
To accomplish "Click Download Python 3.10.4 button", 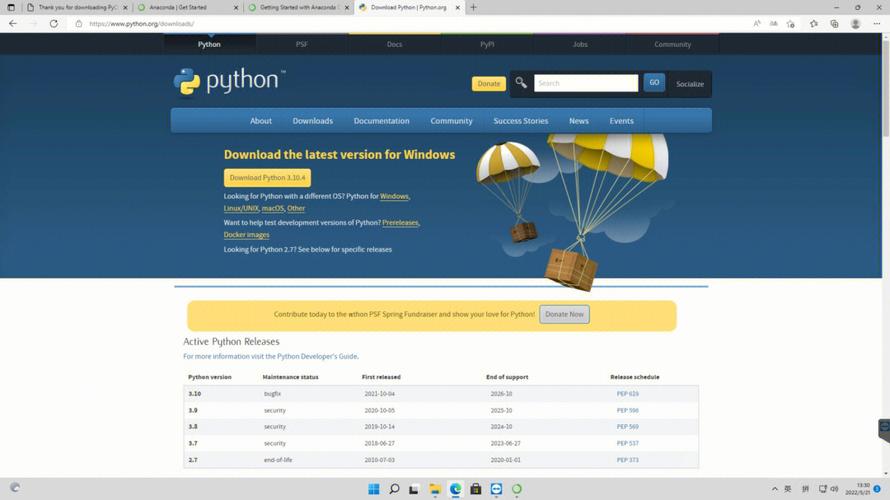I will 267,178.
